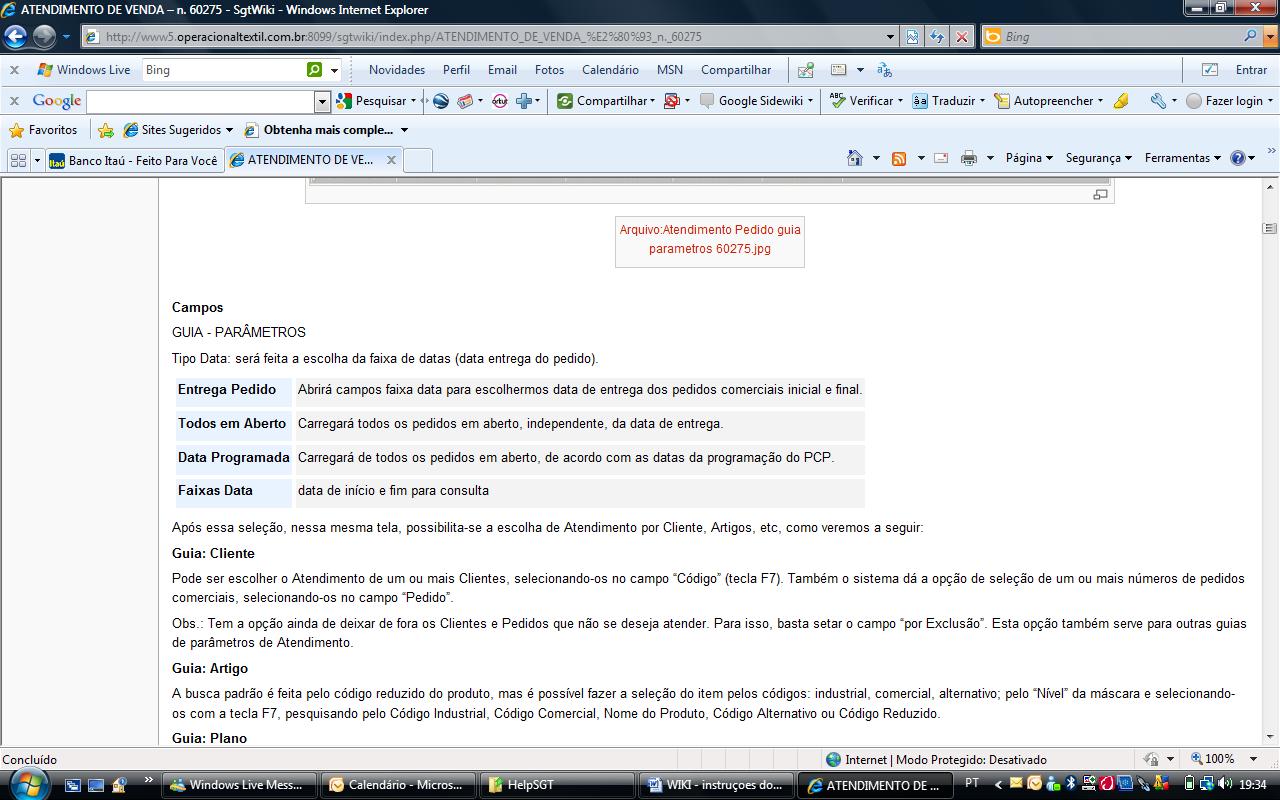Switch to the Banco Itaú tab
The width and height of the screenshot is (1280, 800).
click(133, 160)
